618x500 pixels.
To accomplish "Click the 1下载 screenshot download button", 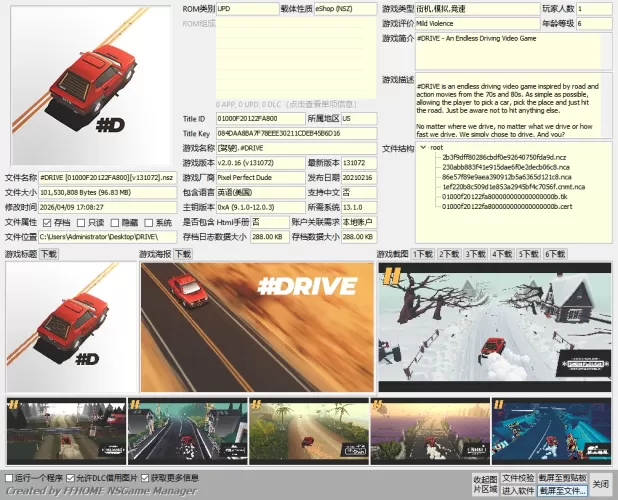I will tap(423, 254).
